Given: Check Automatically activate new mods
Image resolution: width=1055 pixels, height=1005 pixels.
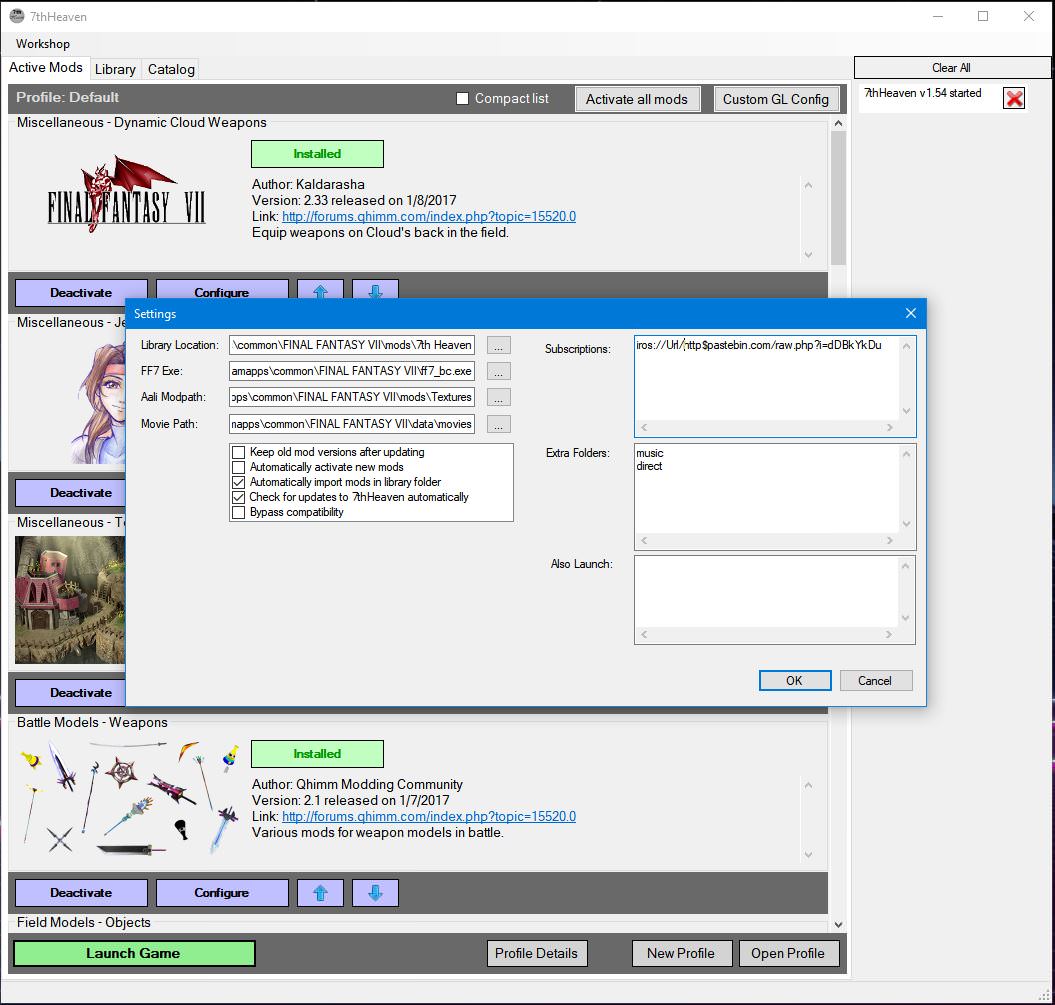Looking at the screenshot, I should (238, 467).
